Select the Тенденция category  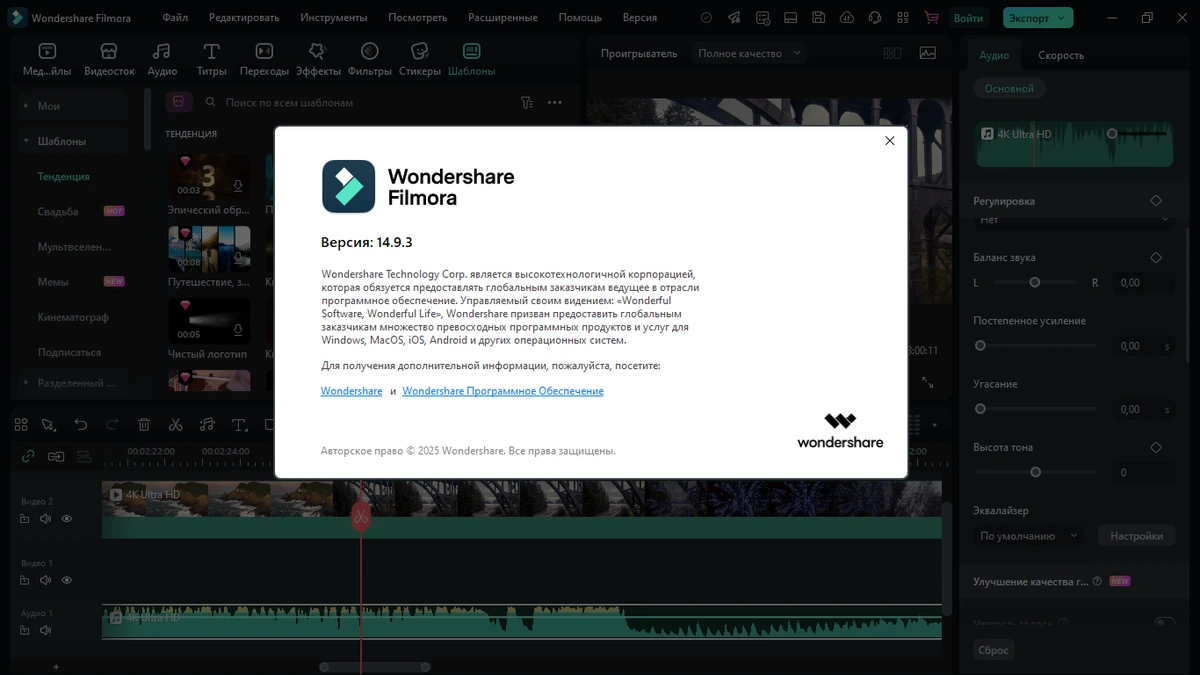pos(64,176)
